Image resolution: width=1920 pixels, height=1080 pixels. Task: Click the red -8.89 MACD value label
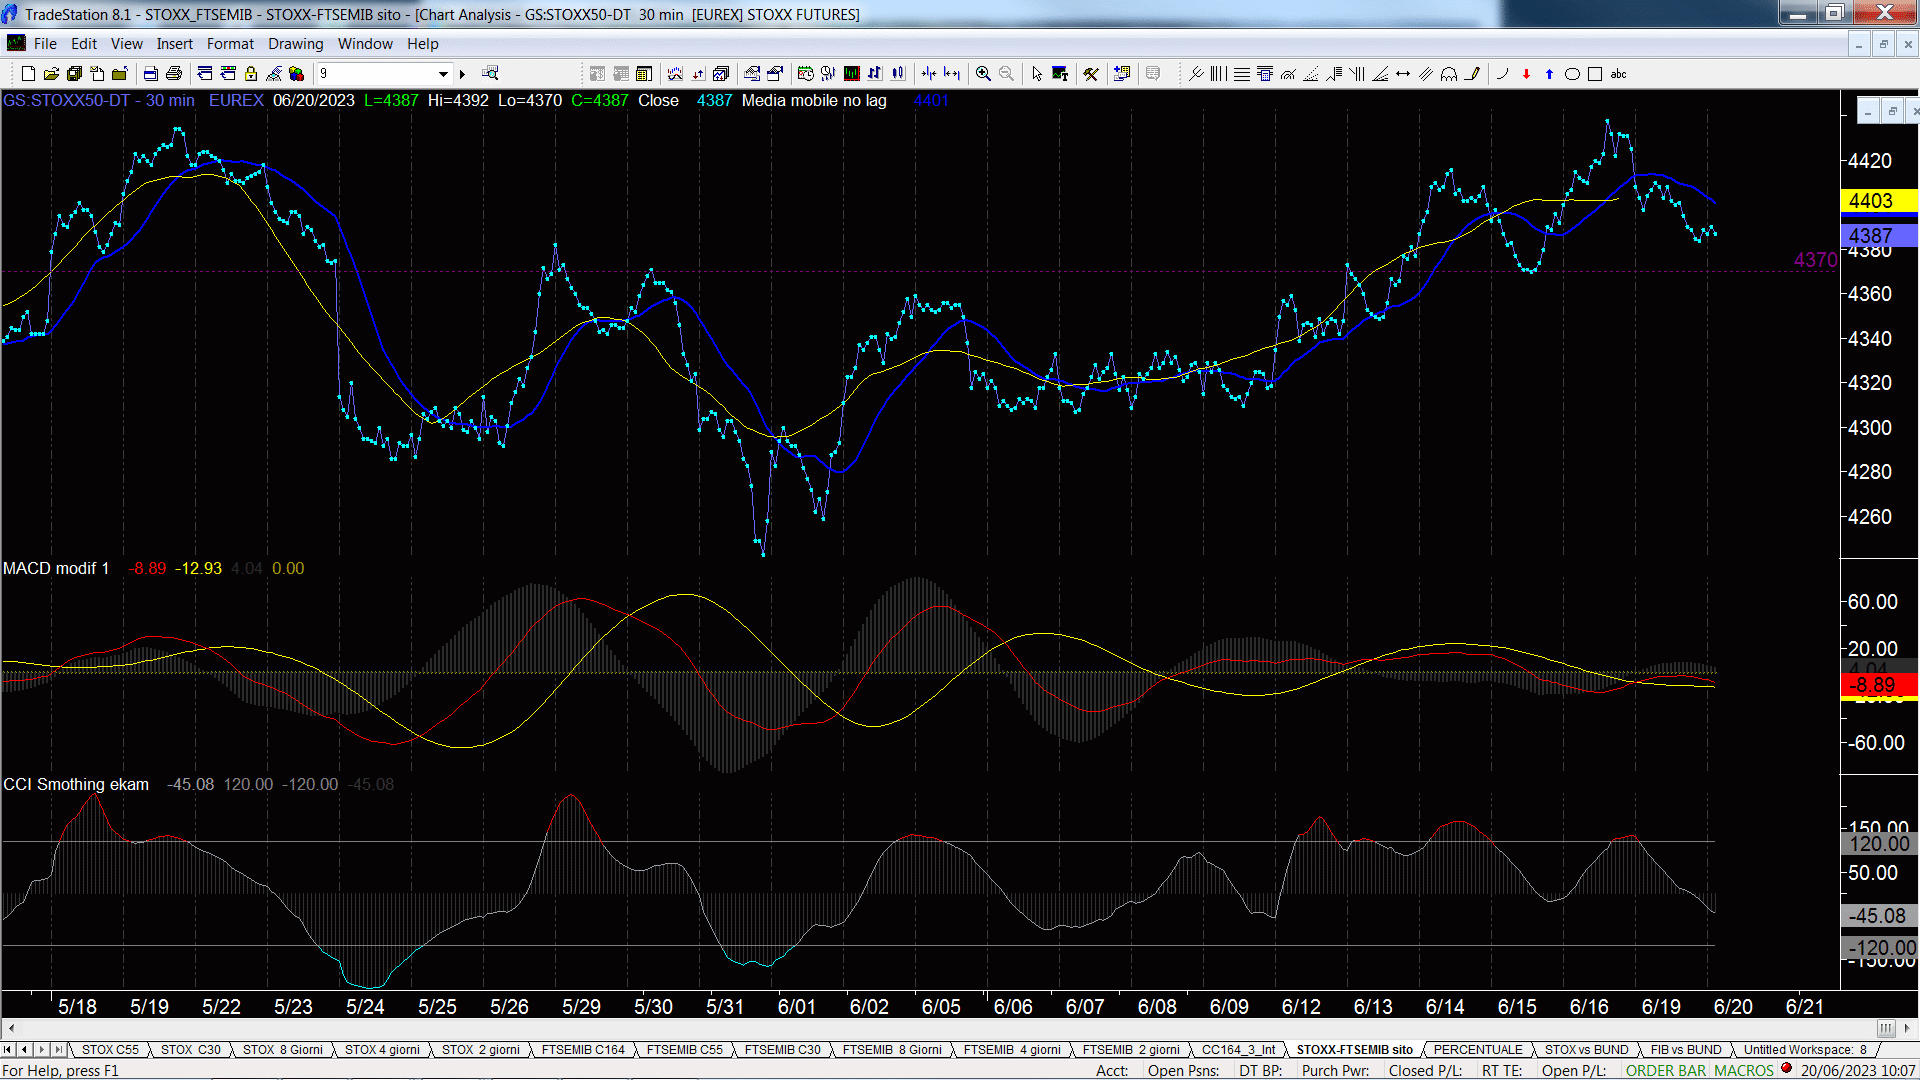tap(1878, 685)
